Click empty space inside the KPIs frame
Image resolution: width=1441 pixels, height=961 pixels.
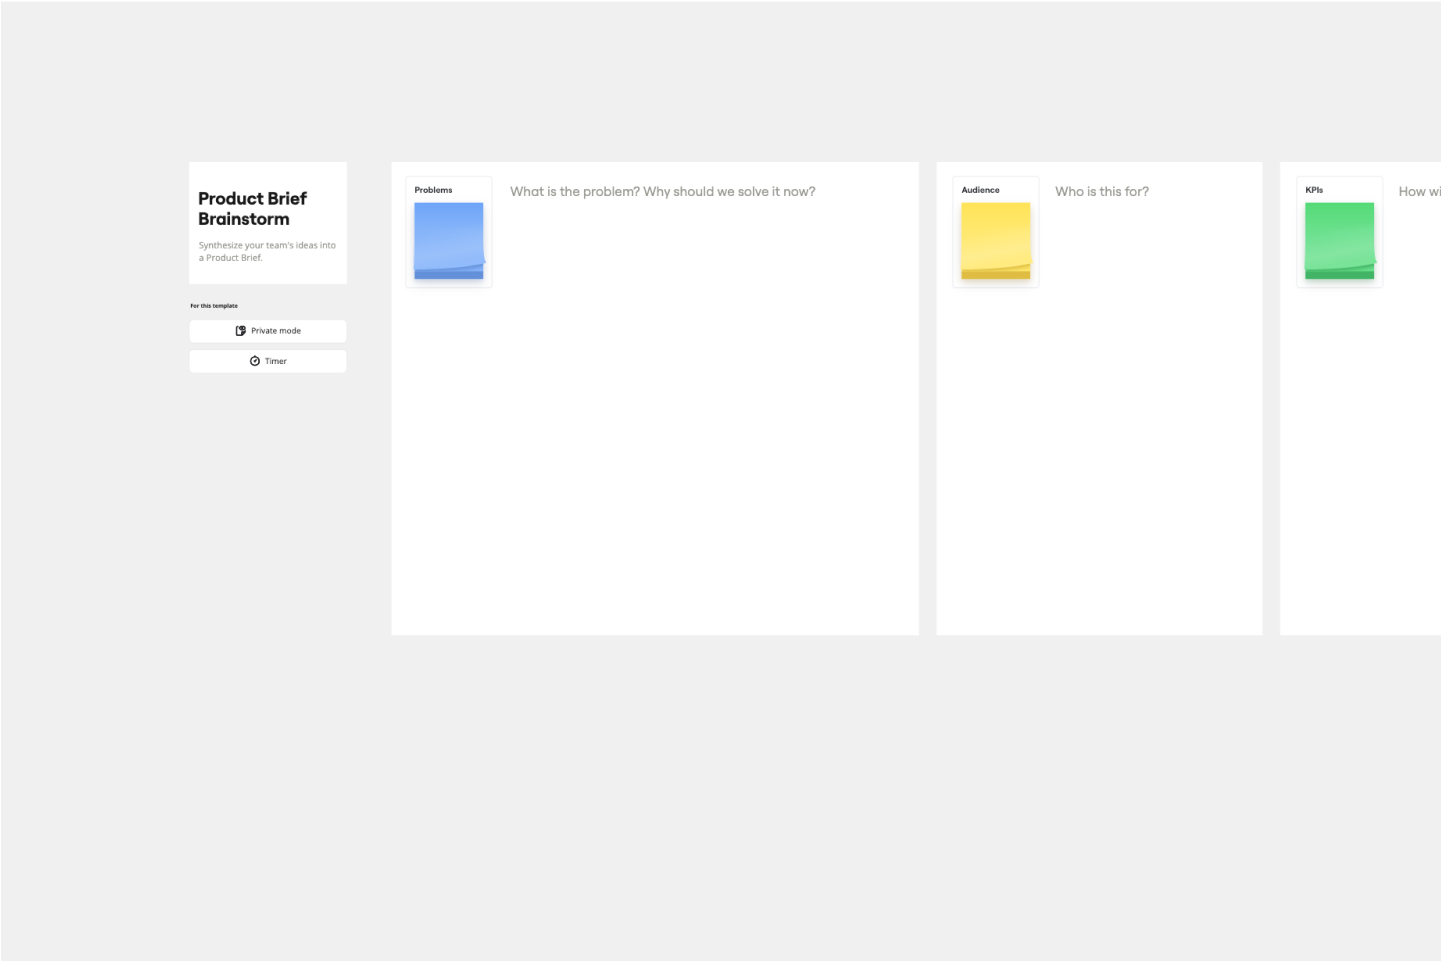pos(1360,450)
